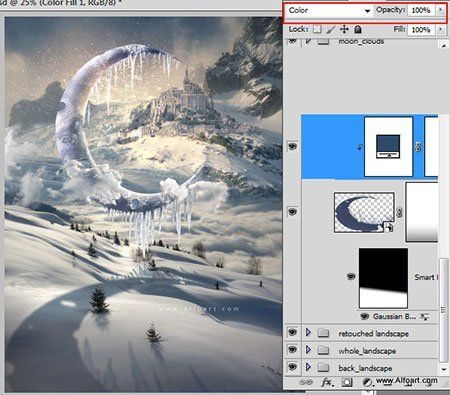Hide the moon smart object layer

pos(292,212)
